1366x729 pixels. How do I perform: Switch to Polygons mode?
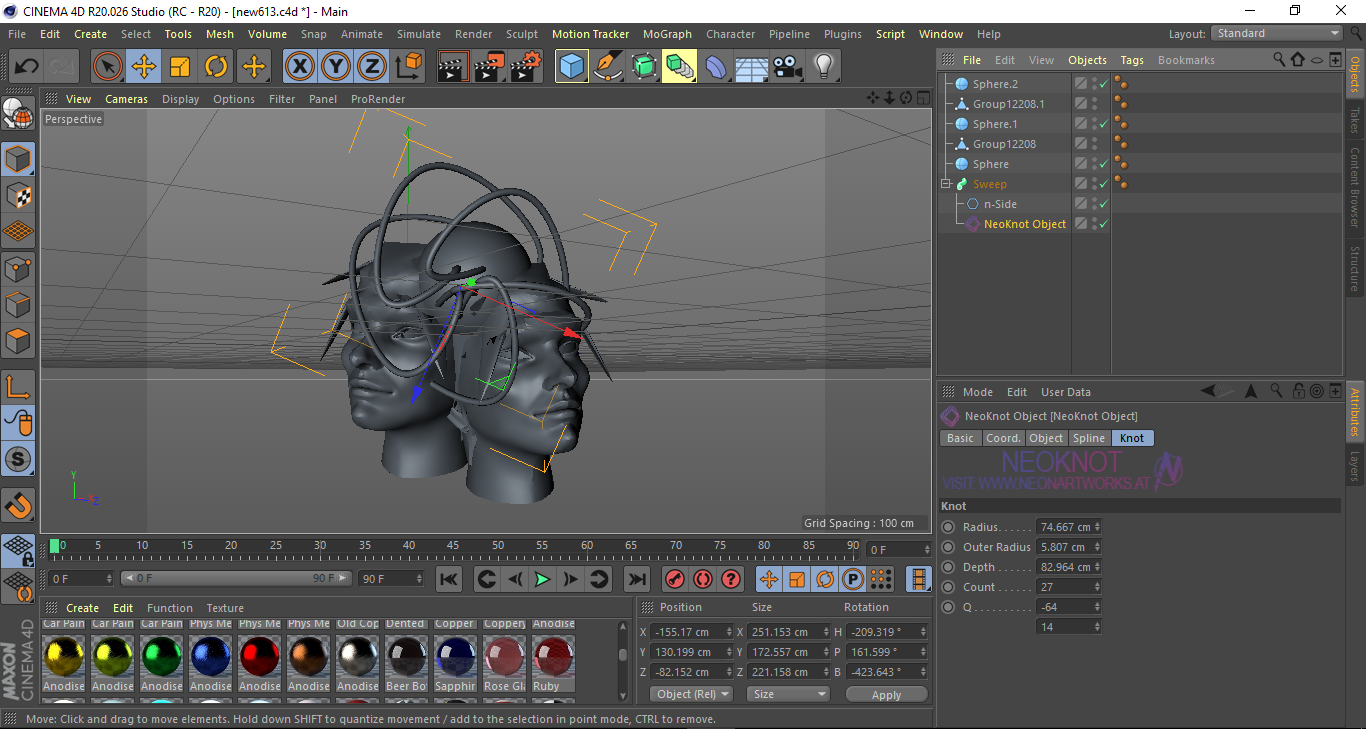click(18, 341)
